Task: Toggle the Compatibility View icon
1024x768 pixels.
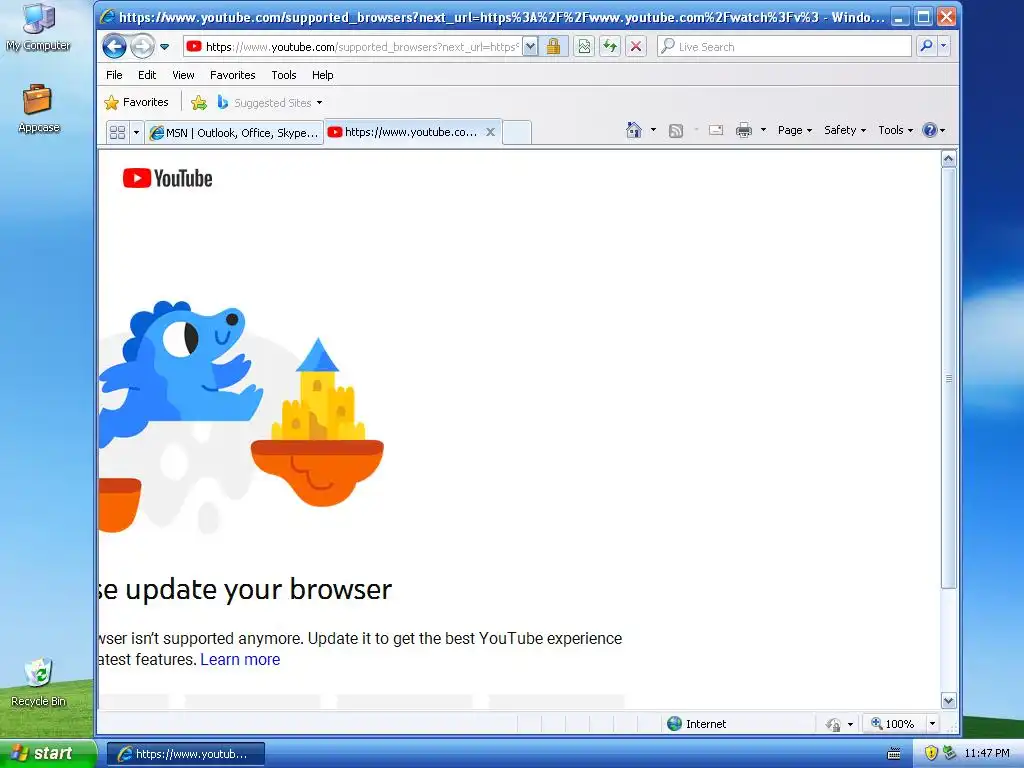Action: (584, 46)
